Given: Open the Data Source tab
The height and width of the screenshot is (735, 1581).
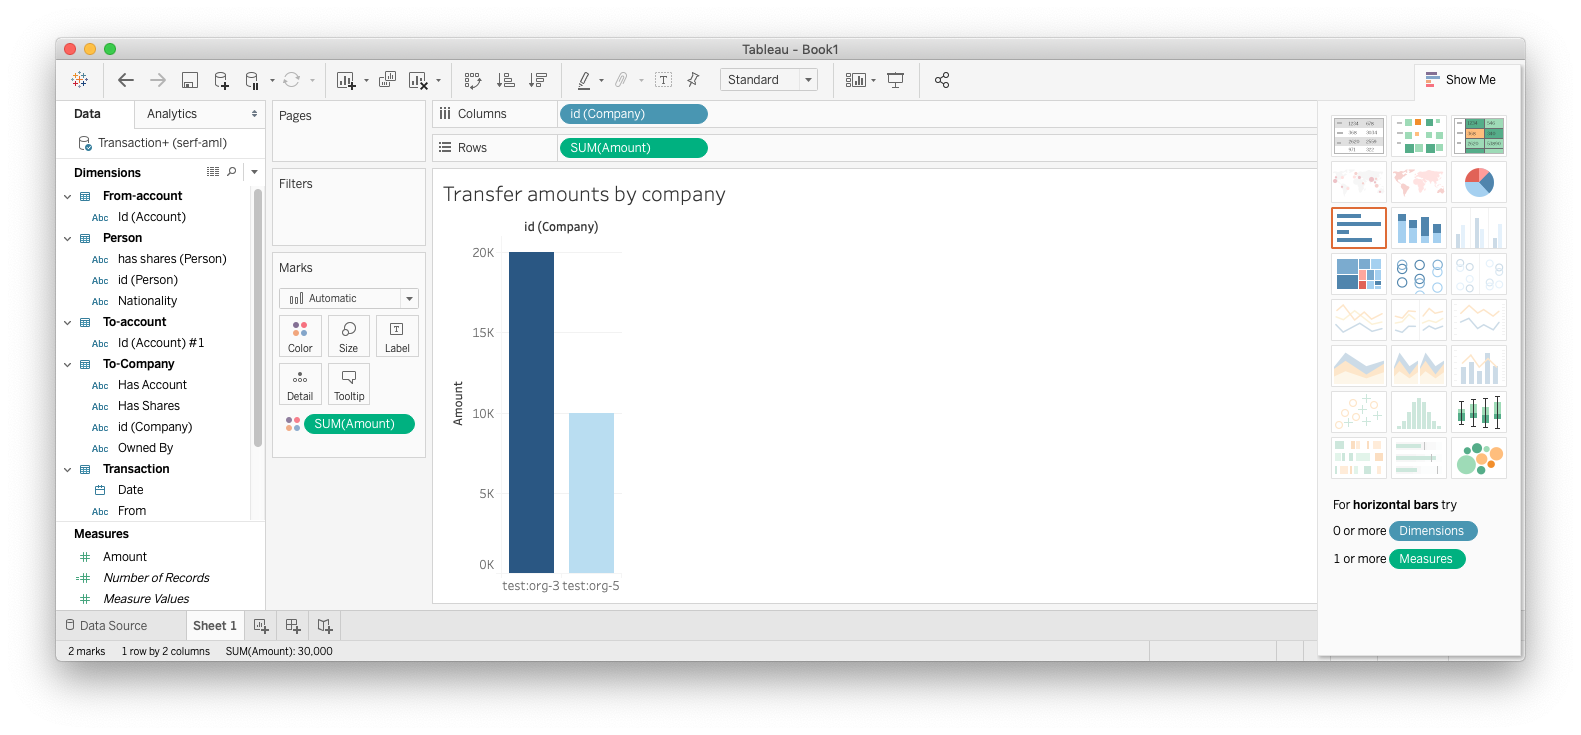Looking at the screenshot, I should click(106, 626).
